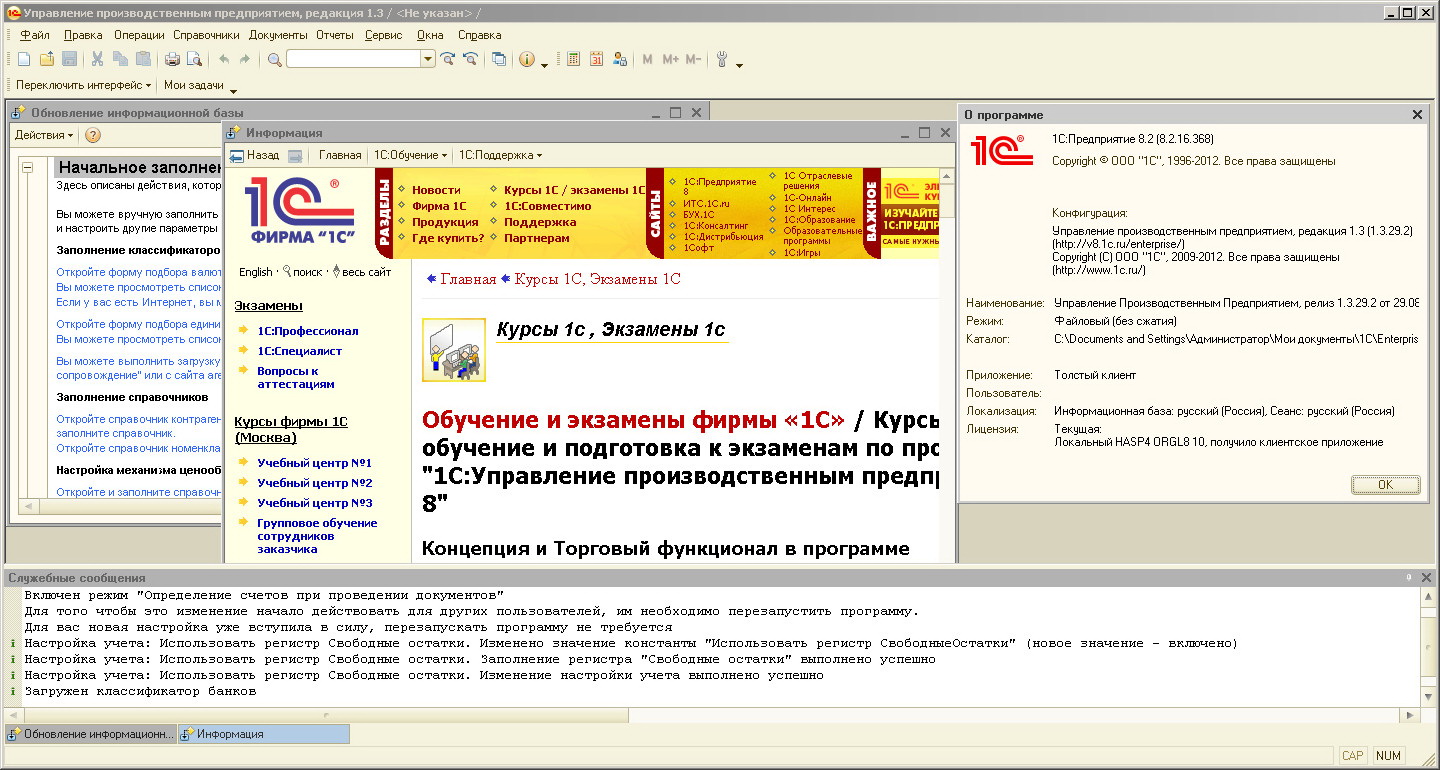This screenshot has width=1440, height=770.
Task: Click the question mark help icon in Обновление window
Action: tap(92, 135)
